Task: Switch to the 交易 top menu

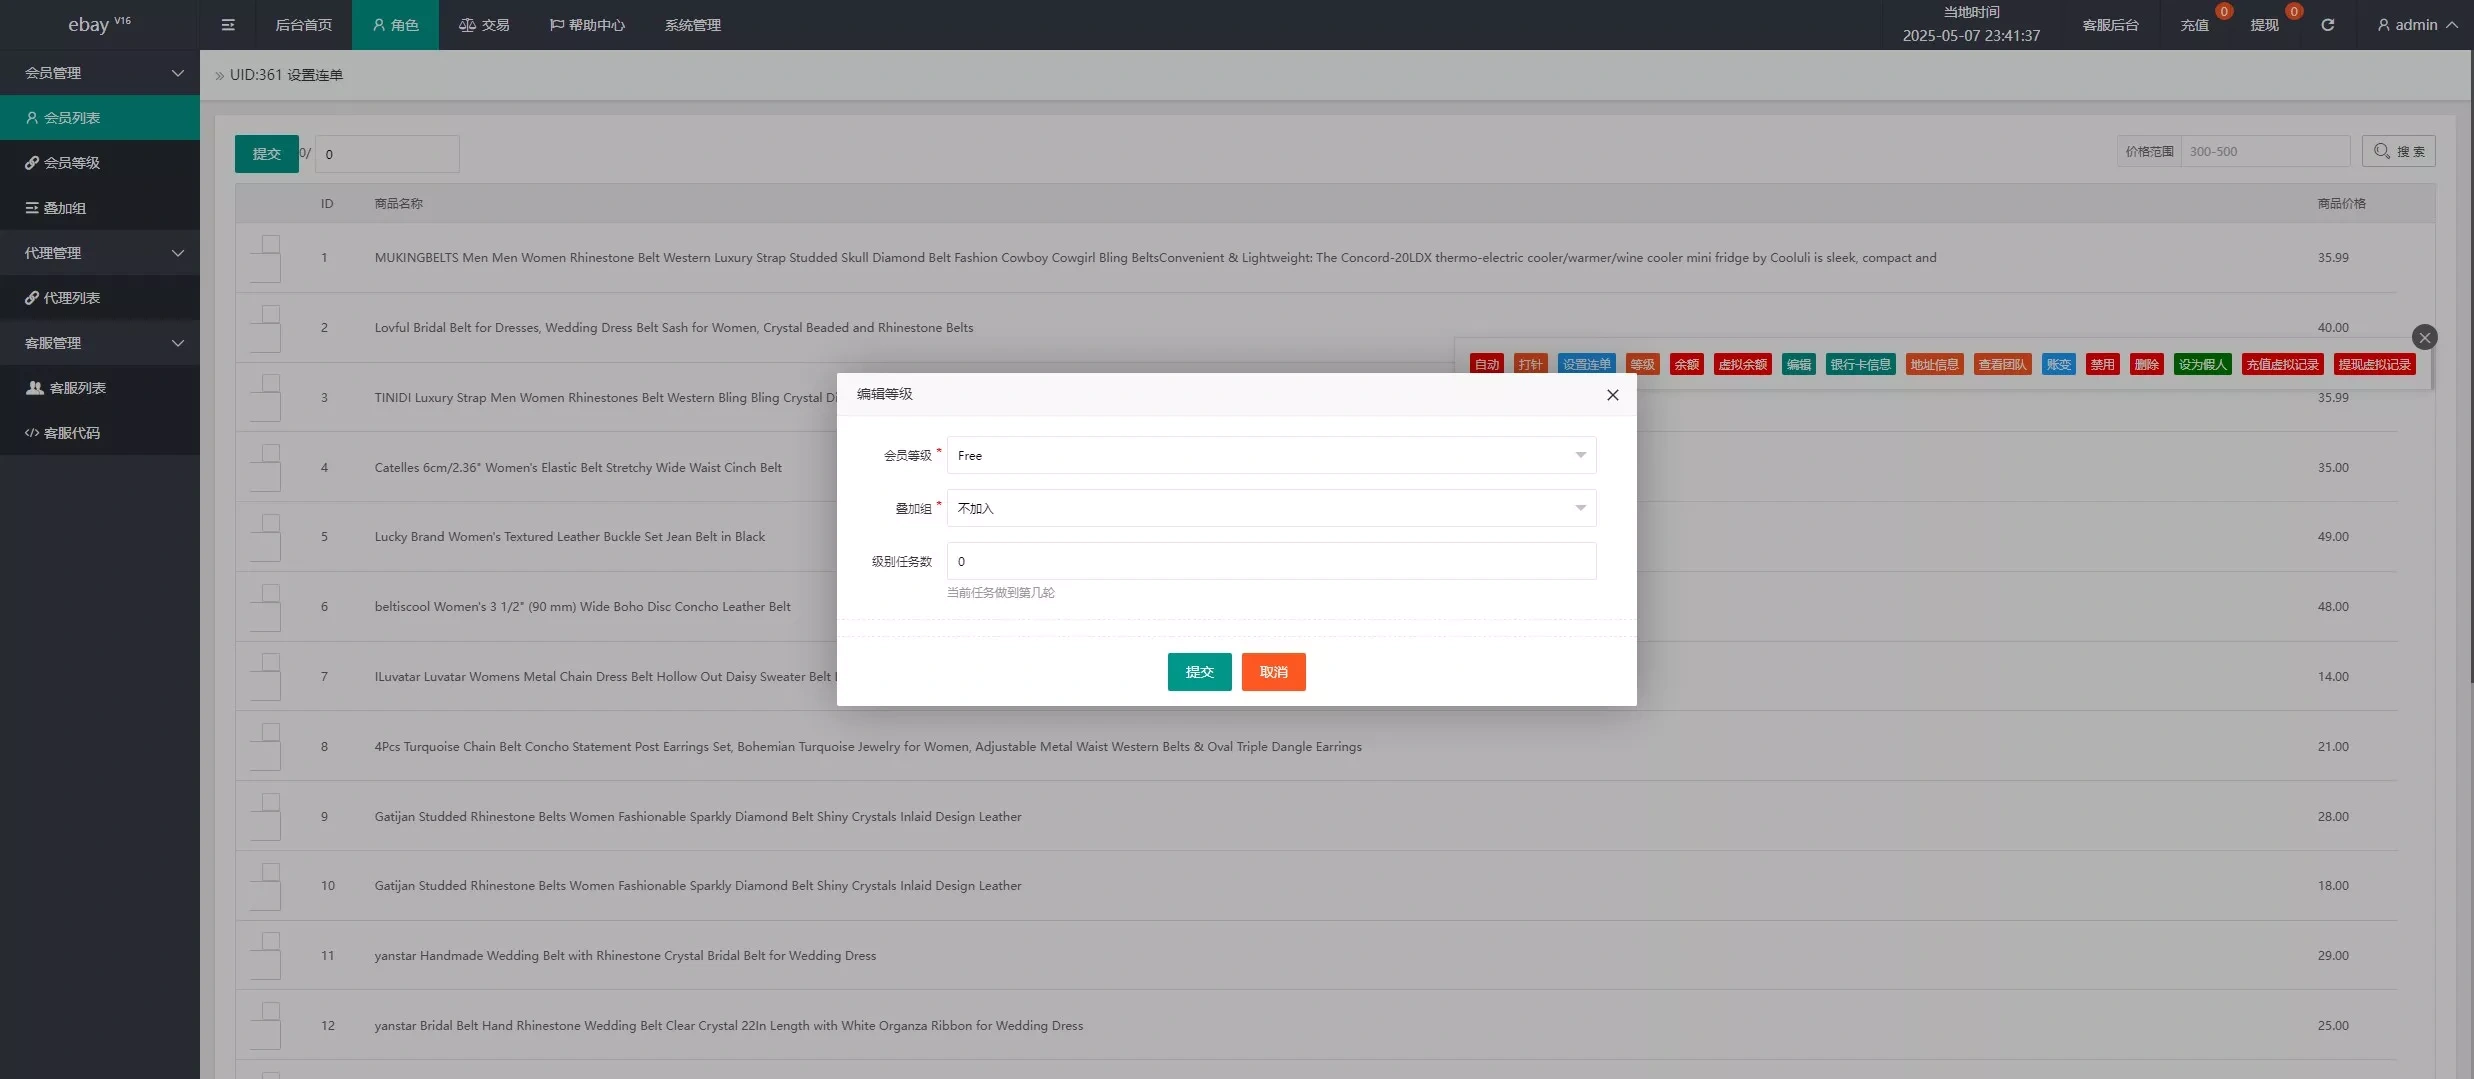Action: click(x=484, y=25)
